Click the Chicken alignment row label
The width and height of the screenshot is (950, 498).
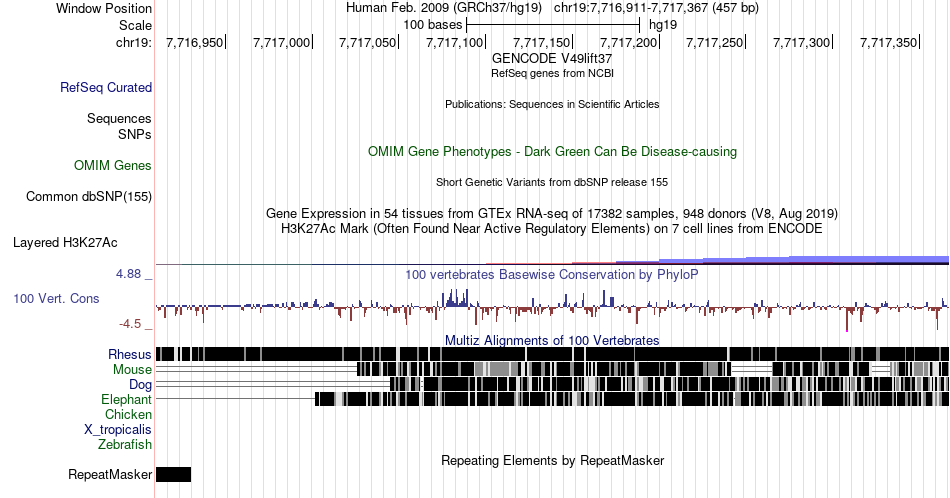coord(128,414)
